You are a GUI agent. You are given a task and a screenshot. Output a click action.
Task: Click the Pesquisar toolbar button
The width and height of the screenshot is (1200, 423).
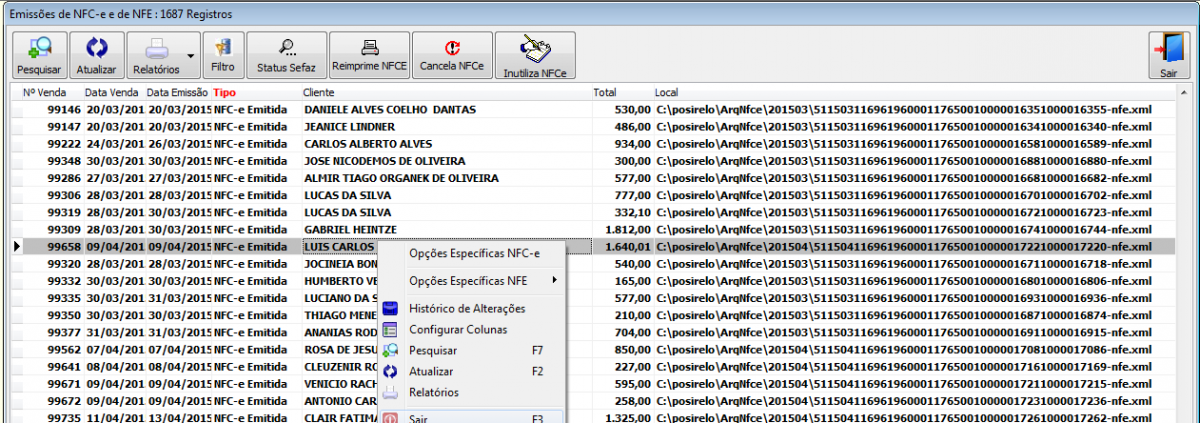pos(39,56)
